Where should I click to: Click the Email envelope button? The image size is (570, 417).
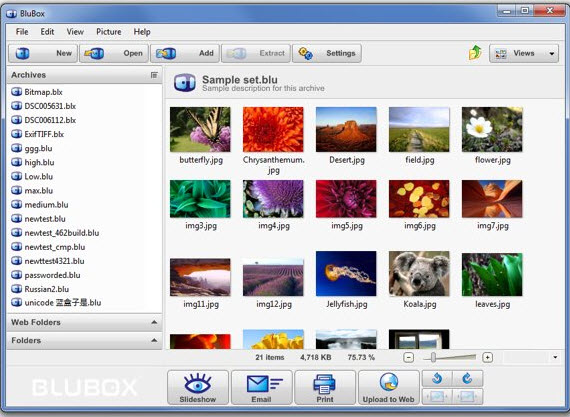(x=261, y=388)
